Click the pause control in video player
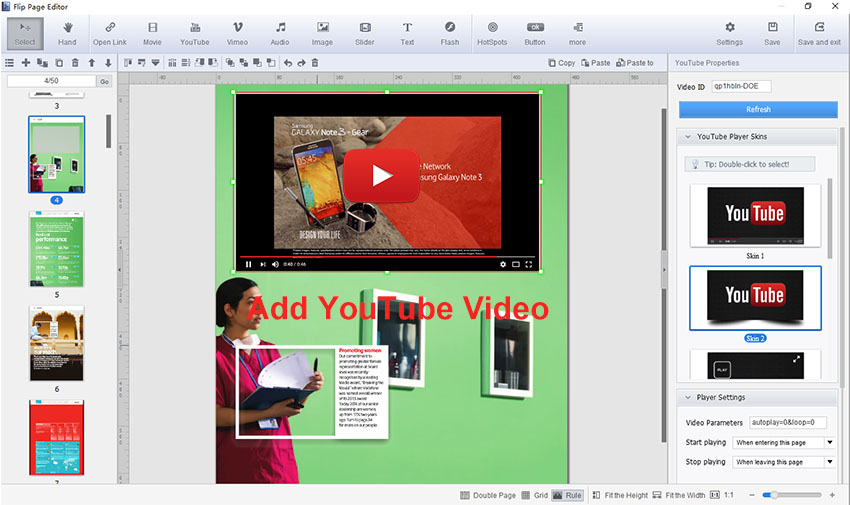 [x=248, y=264]
